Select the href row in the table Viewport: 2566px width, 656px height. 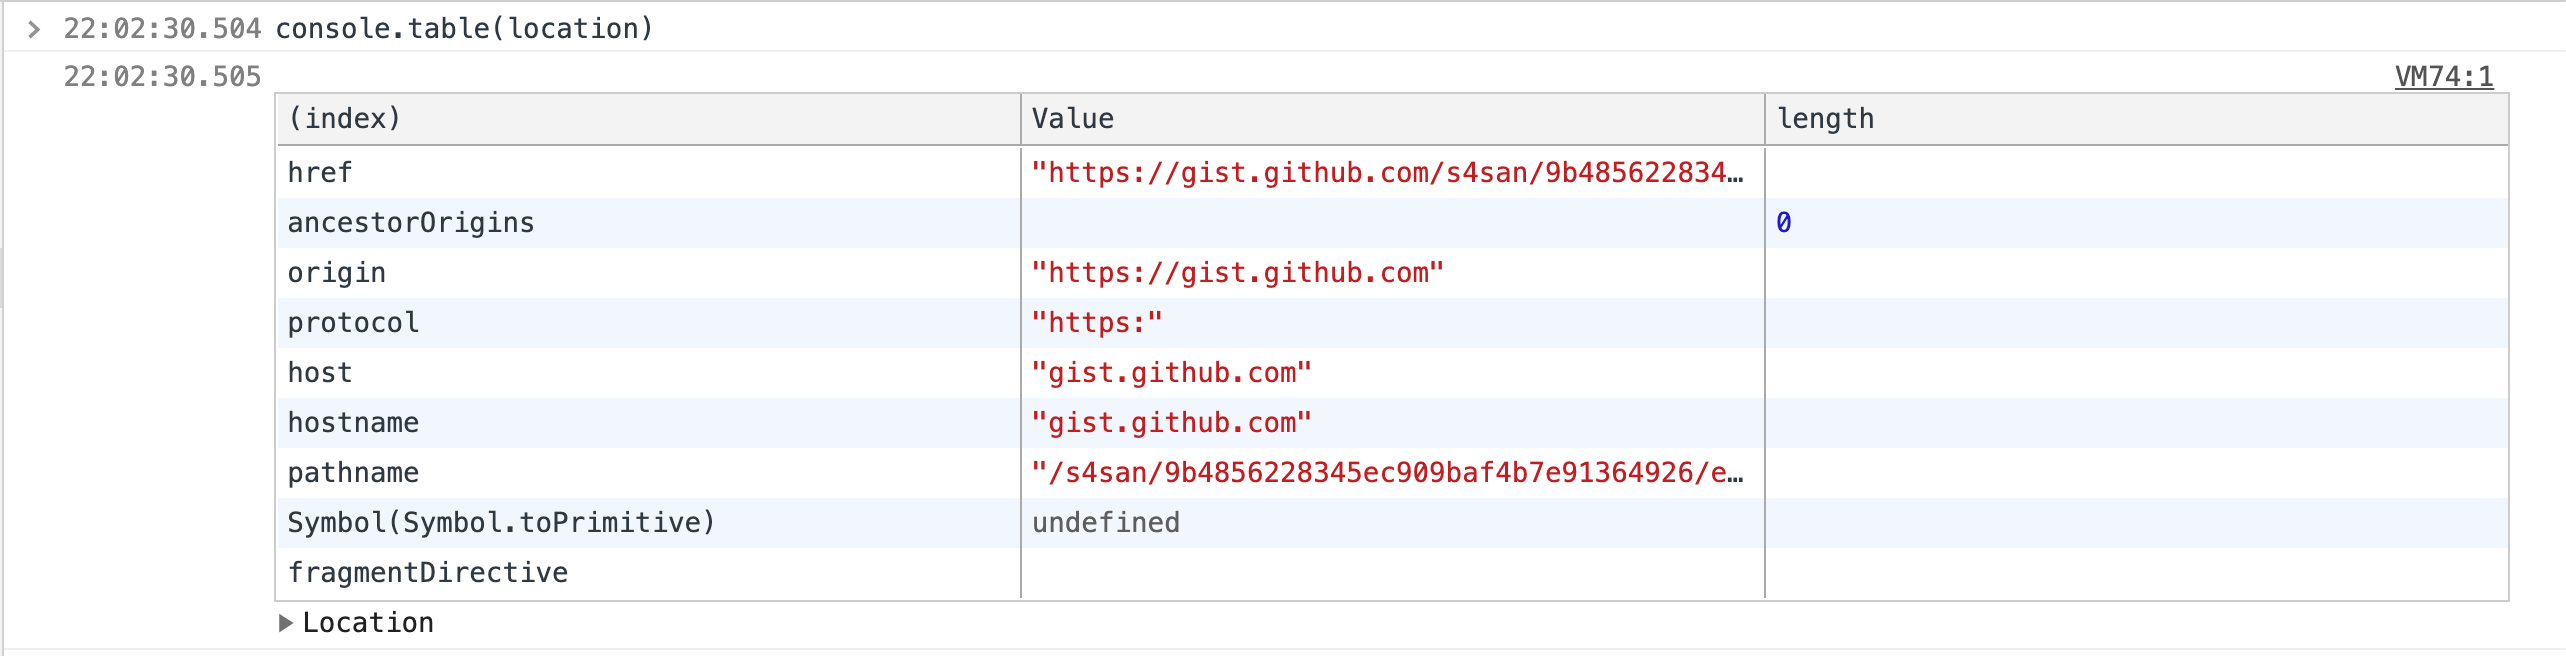[x=648, y=172]
